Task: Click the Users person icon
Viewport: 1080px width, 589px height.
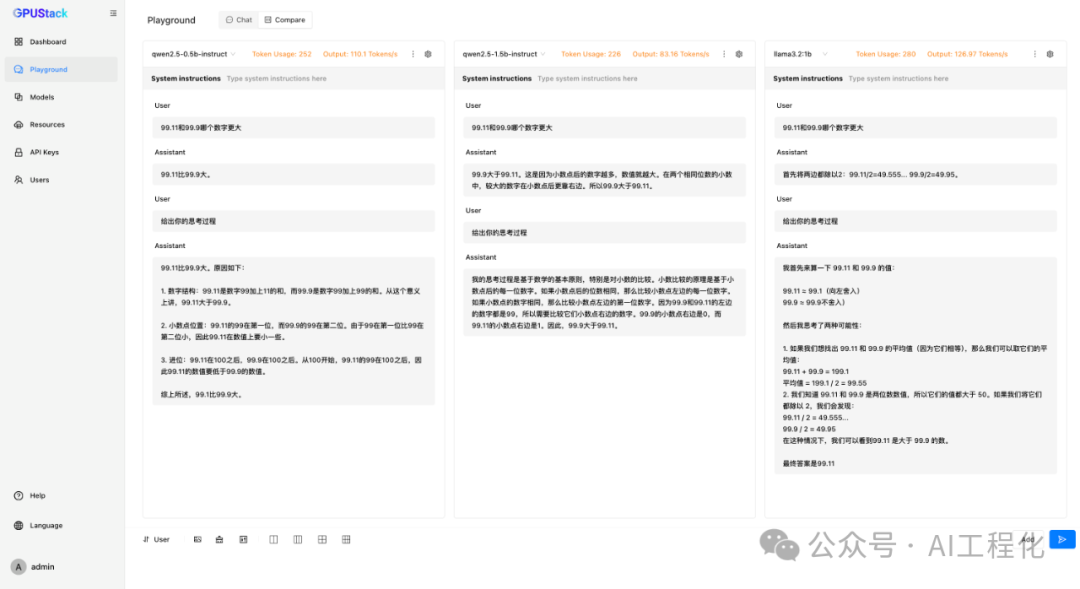Action: 19,180
